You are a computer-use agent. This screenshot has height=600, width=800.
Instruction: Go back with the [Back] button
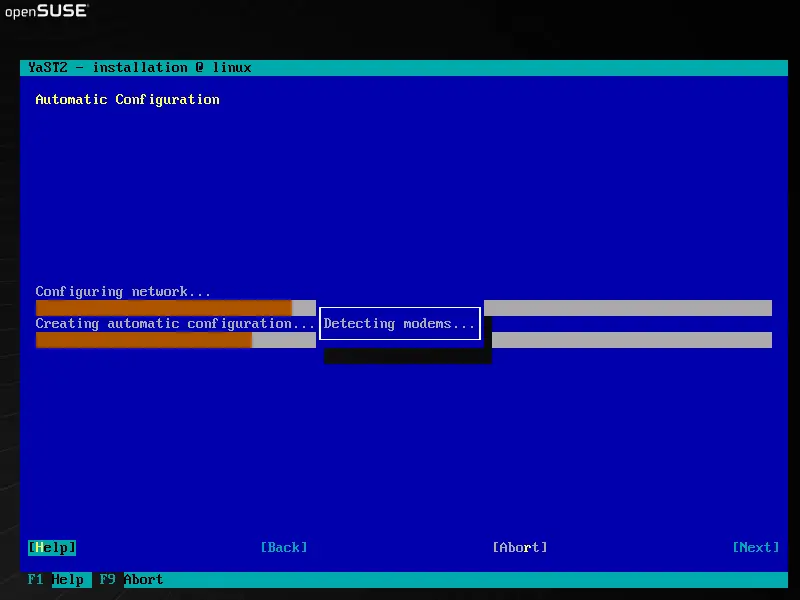click(284, 547)
